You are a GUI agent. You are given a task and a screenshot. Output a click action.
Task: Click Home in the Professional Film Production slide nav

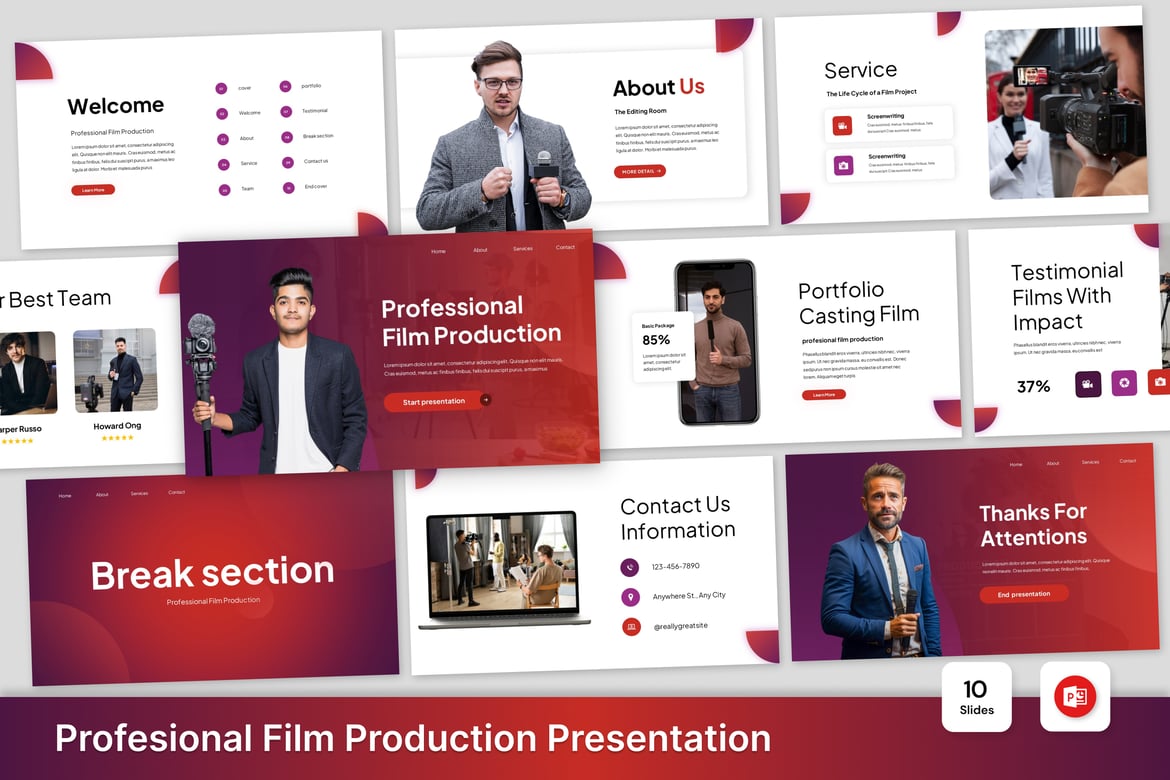click(439, 252)
